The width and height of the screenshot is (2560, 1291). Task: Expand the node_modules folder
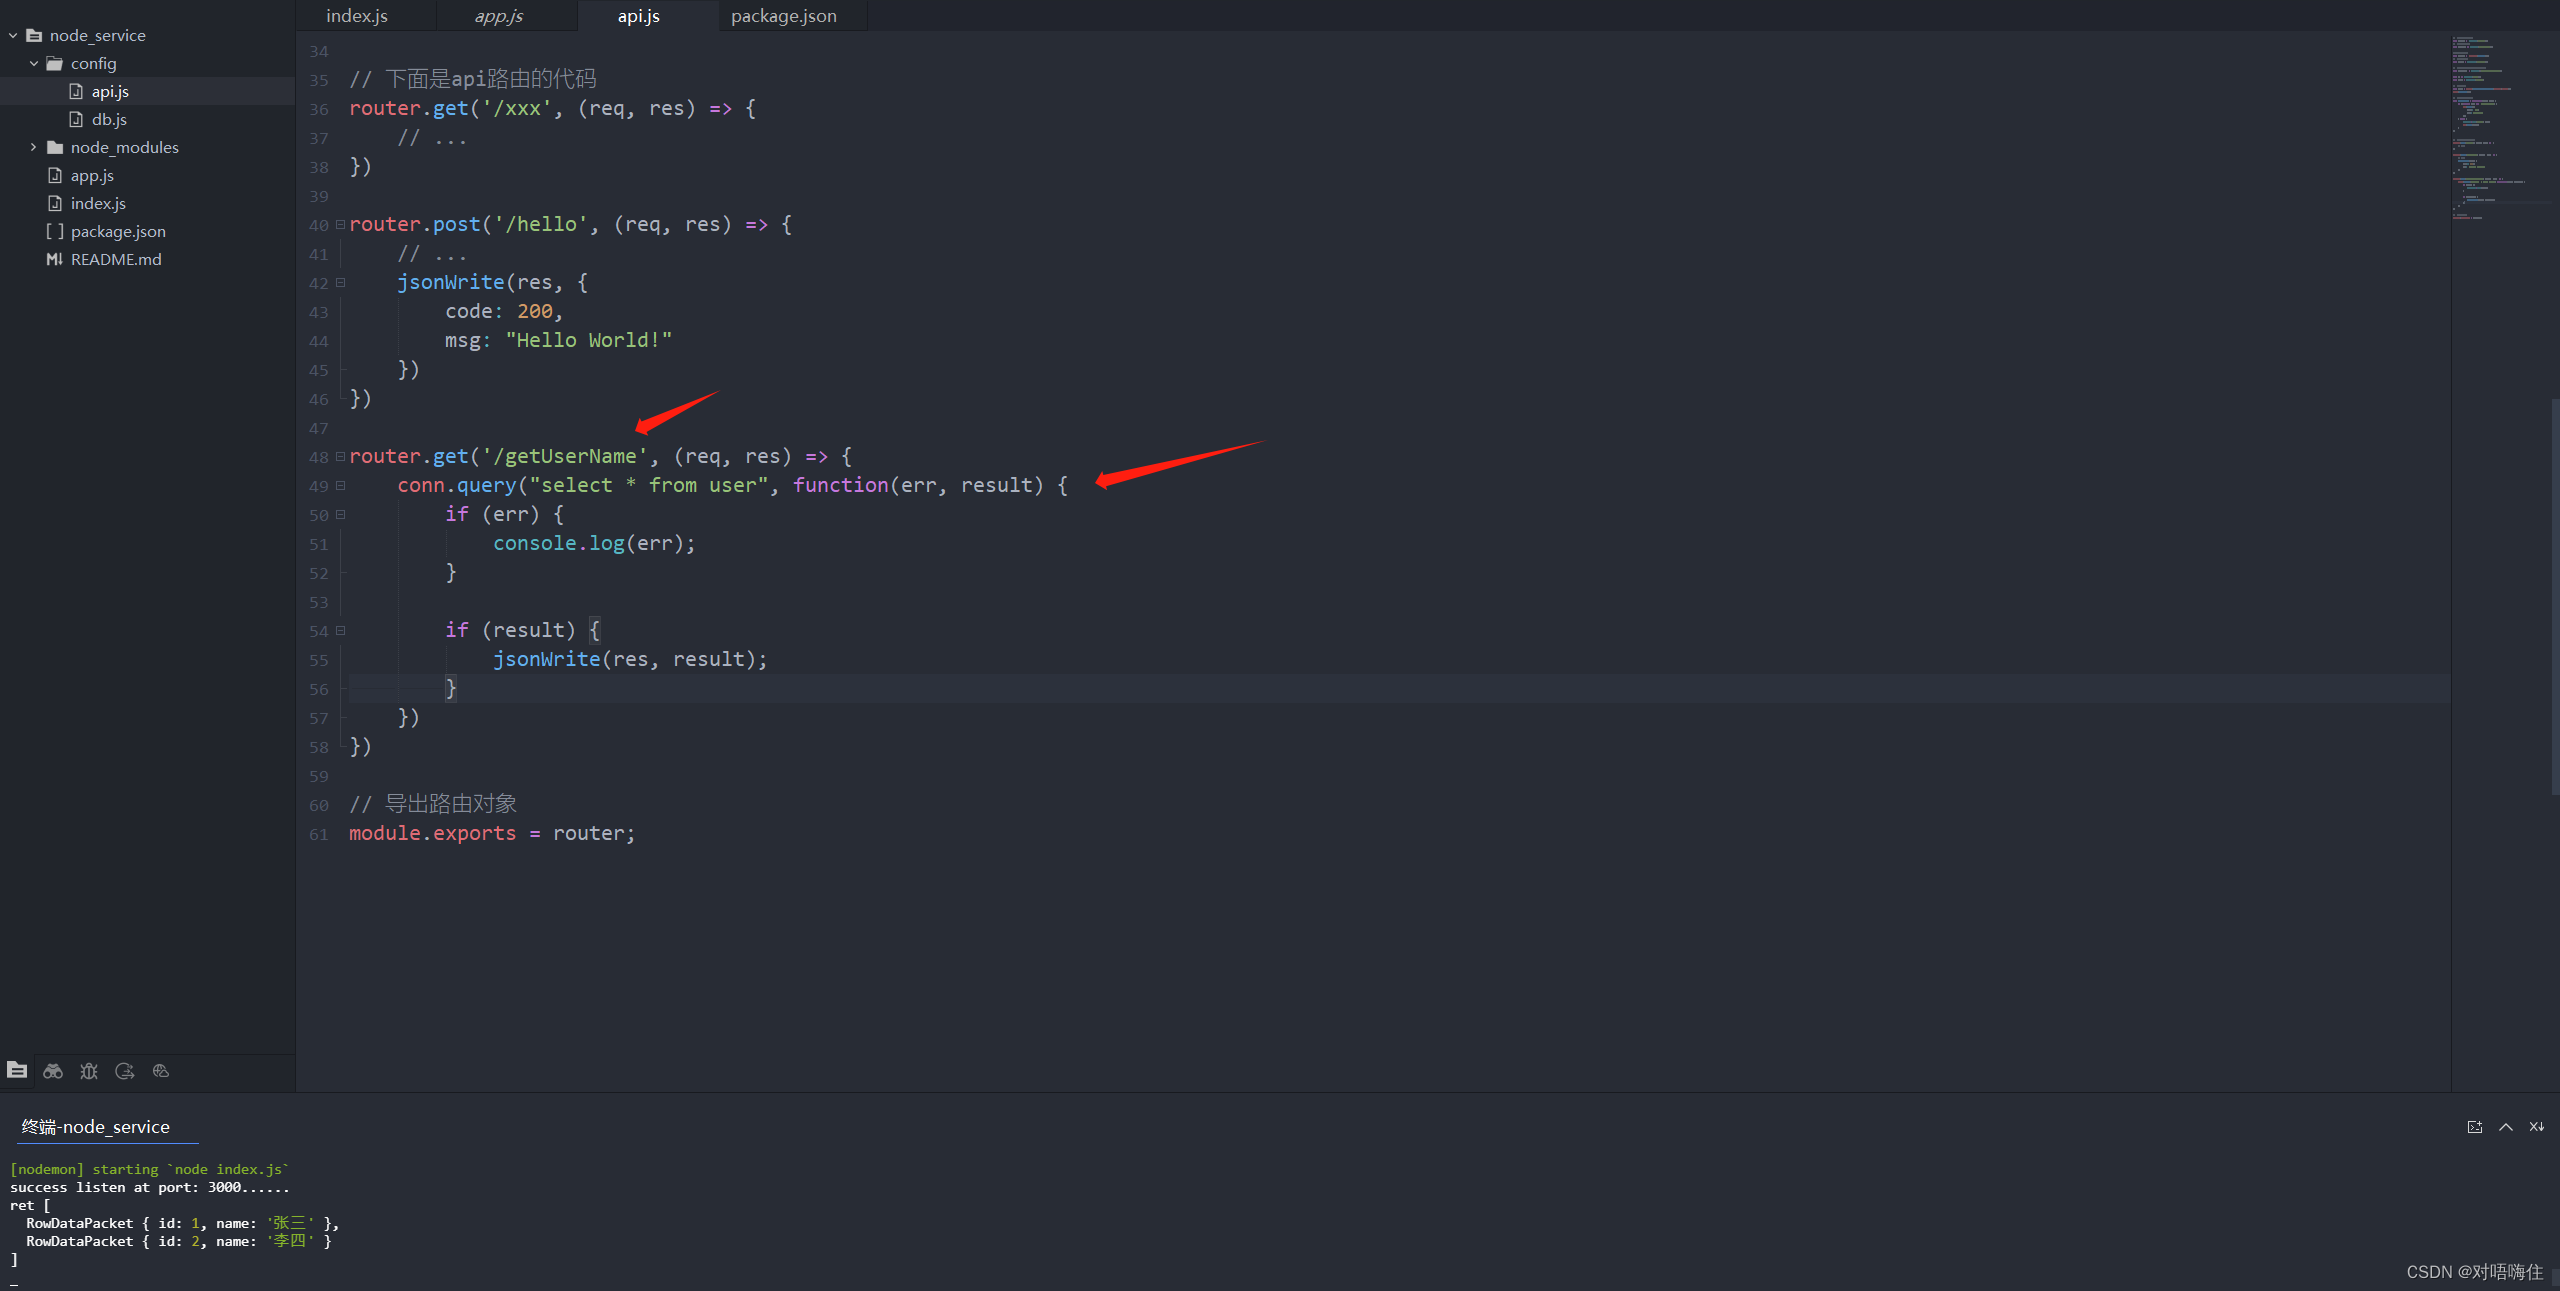[34, 147]
